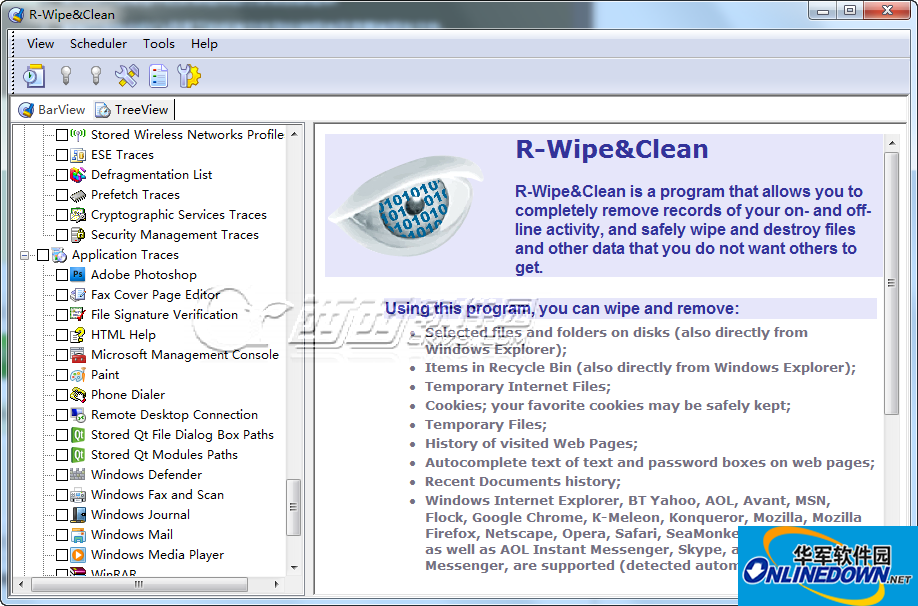Click the tree panel scroll-down arrow
Screen dimensions: 918x606
[x=294, y=567]
